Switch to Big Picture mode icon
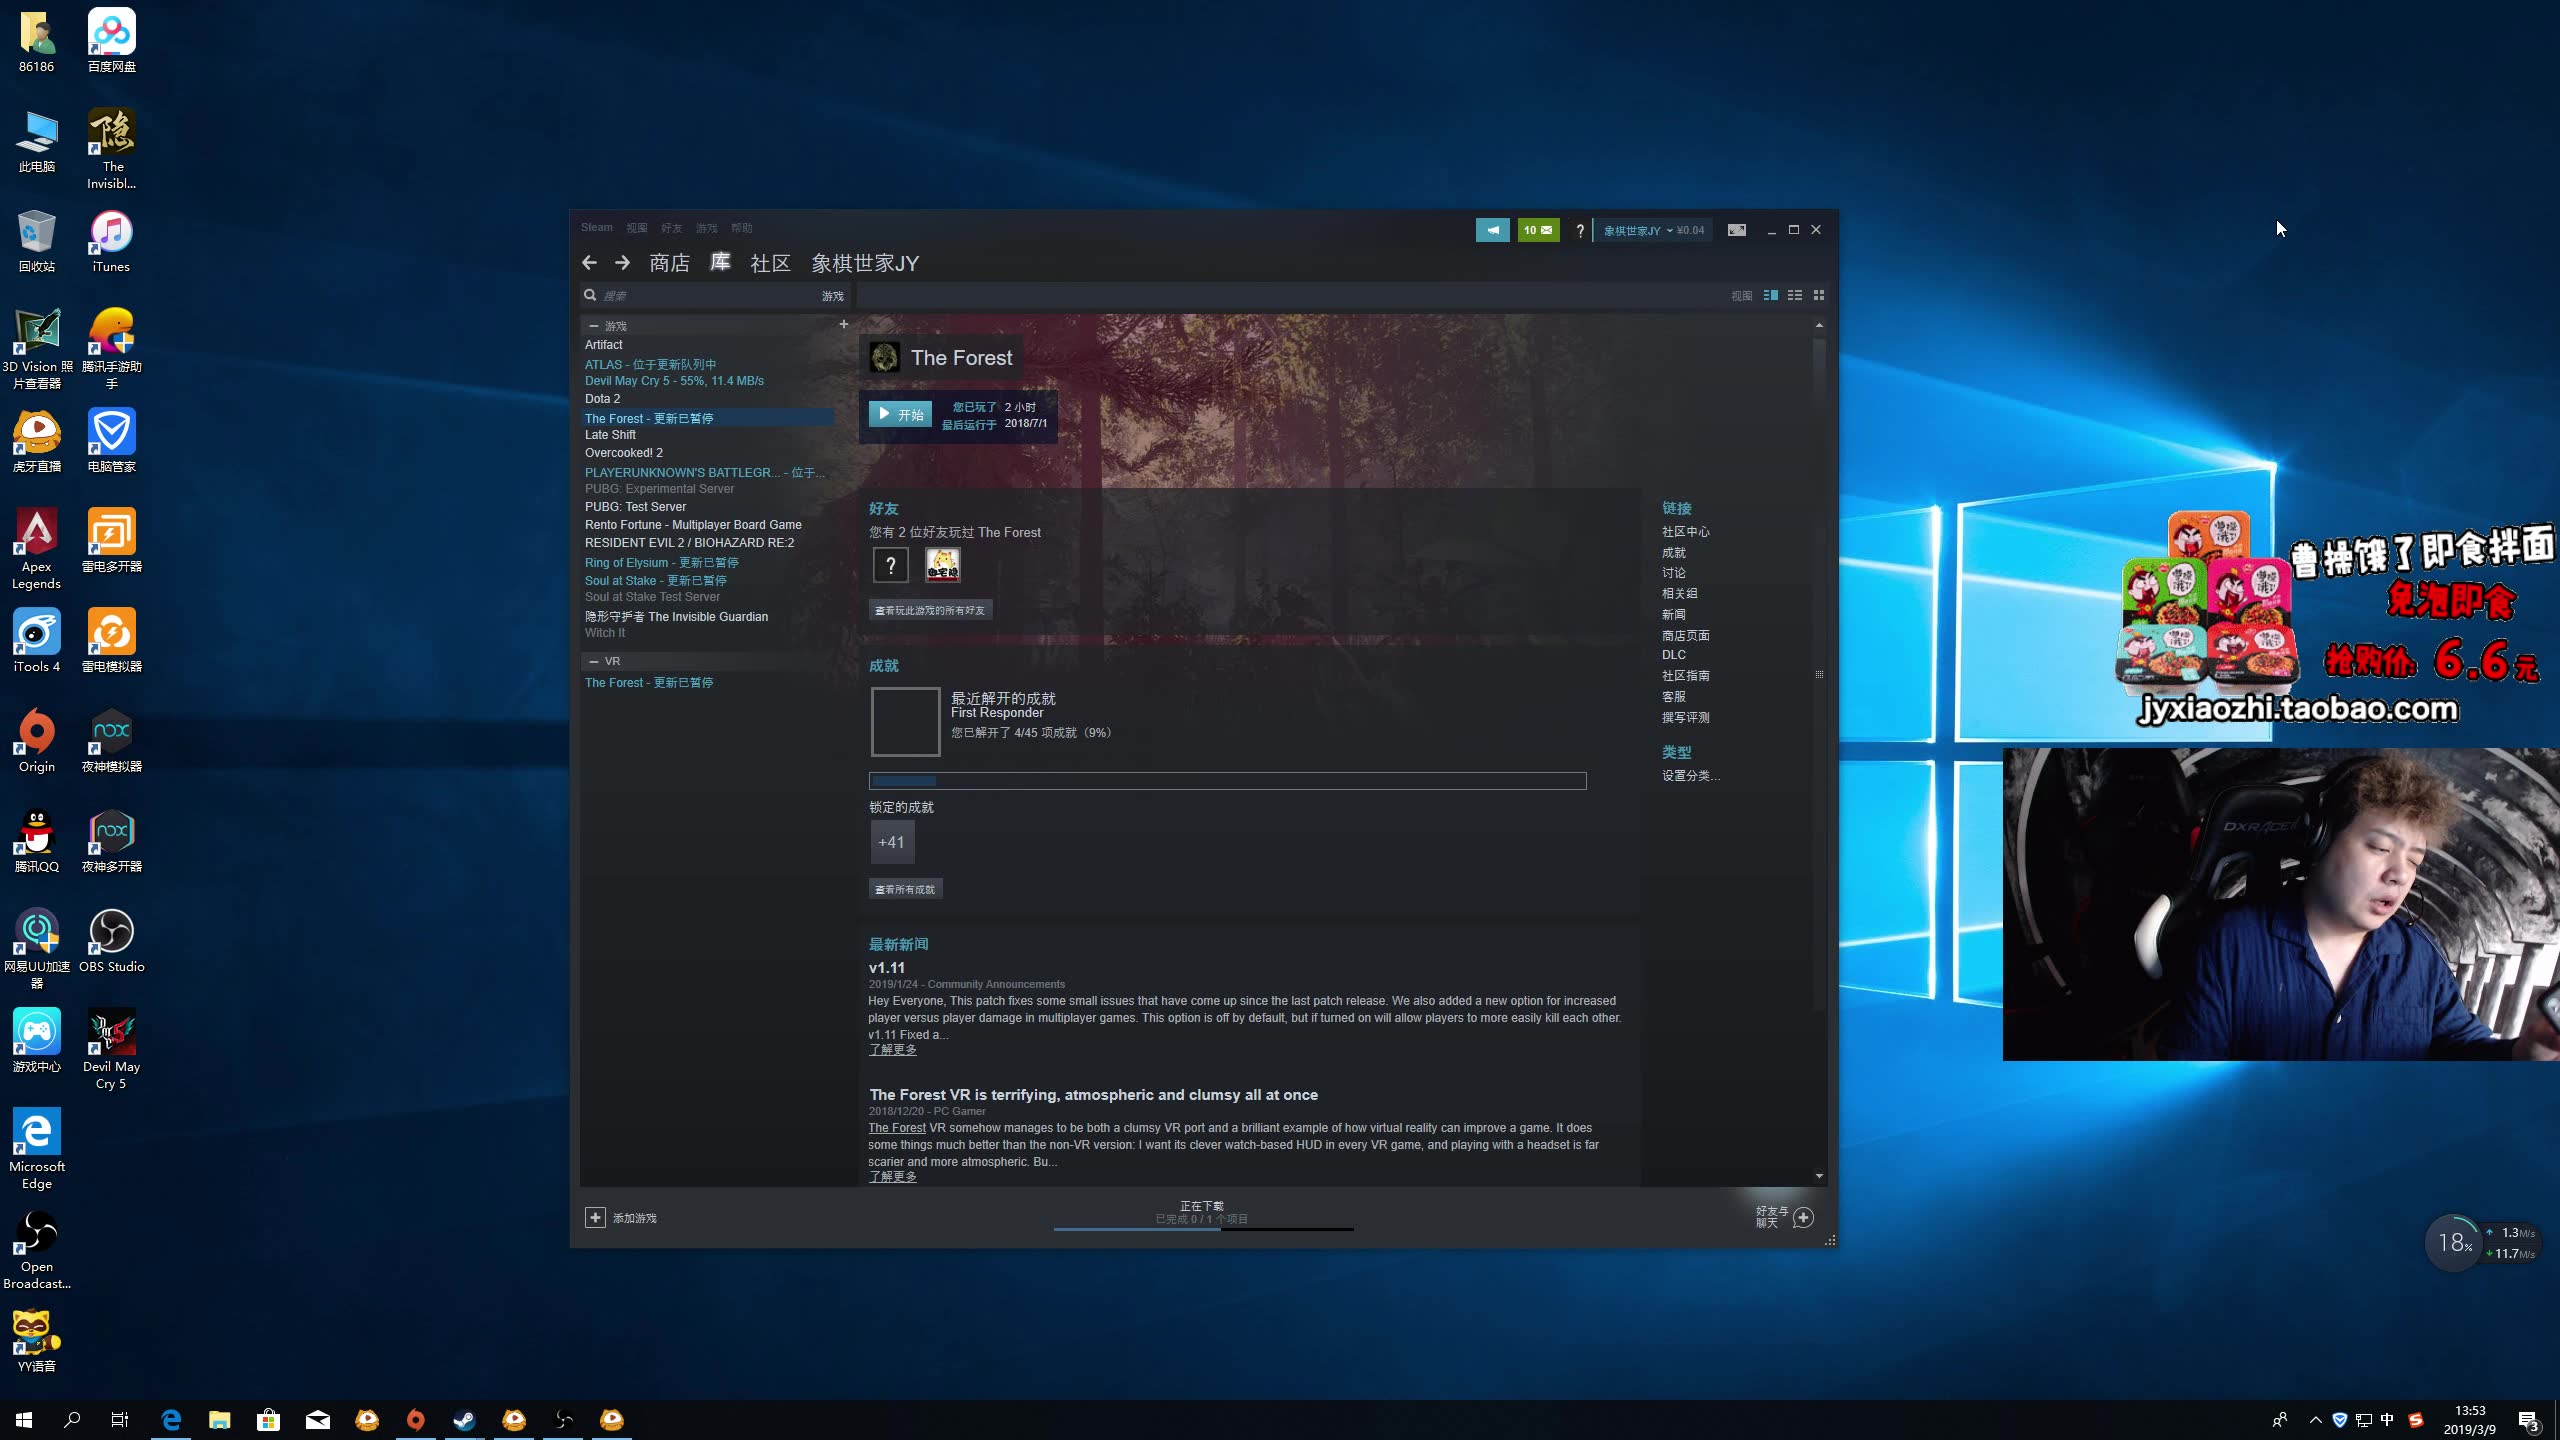The height and width of the screenshot is (1440, 2560). (x=1737, y=230)
